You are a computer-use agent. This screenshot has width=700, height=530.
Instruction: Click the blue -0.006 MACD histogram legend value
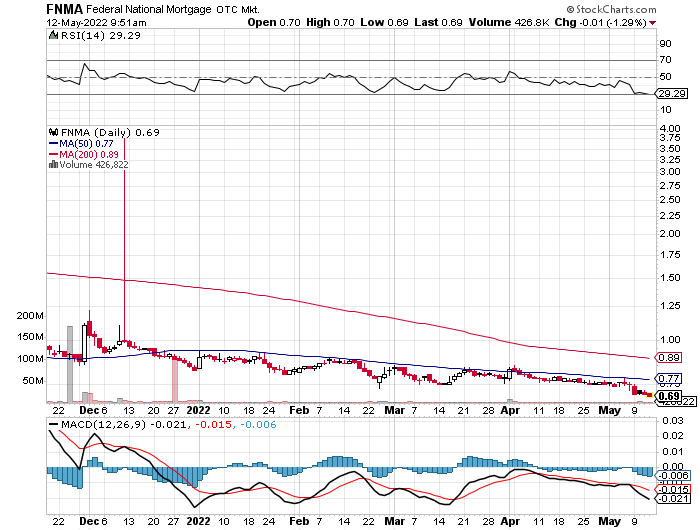click(258, 424)
